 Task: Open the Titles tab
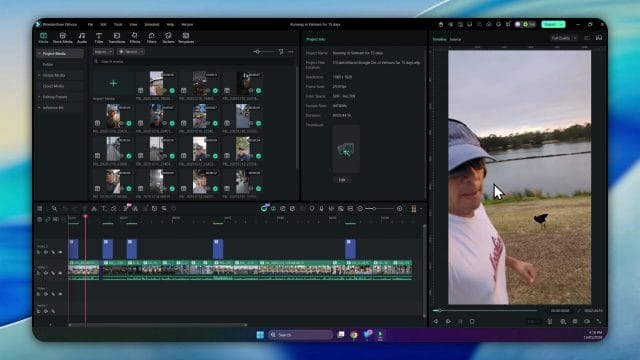pyautogui.click(x=99, y=38)
